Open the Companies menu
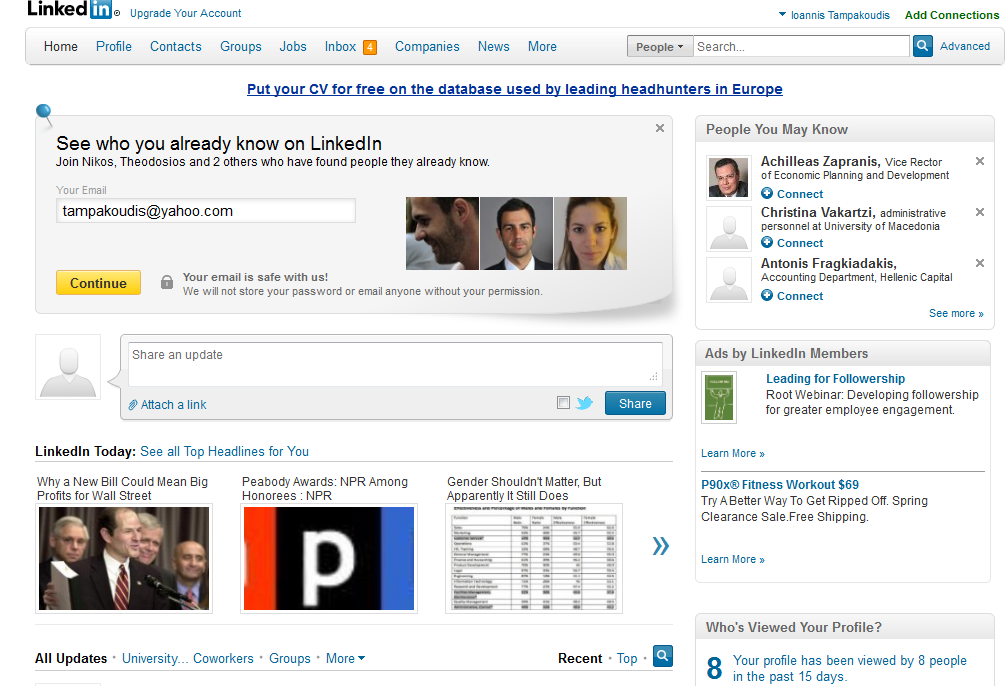 tap(427, 46)
